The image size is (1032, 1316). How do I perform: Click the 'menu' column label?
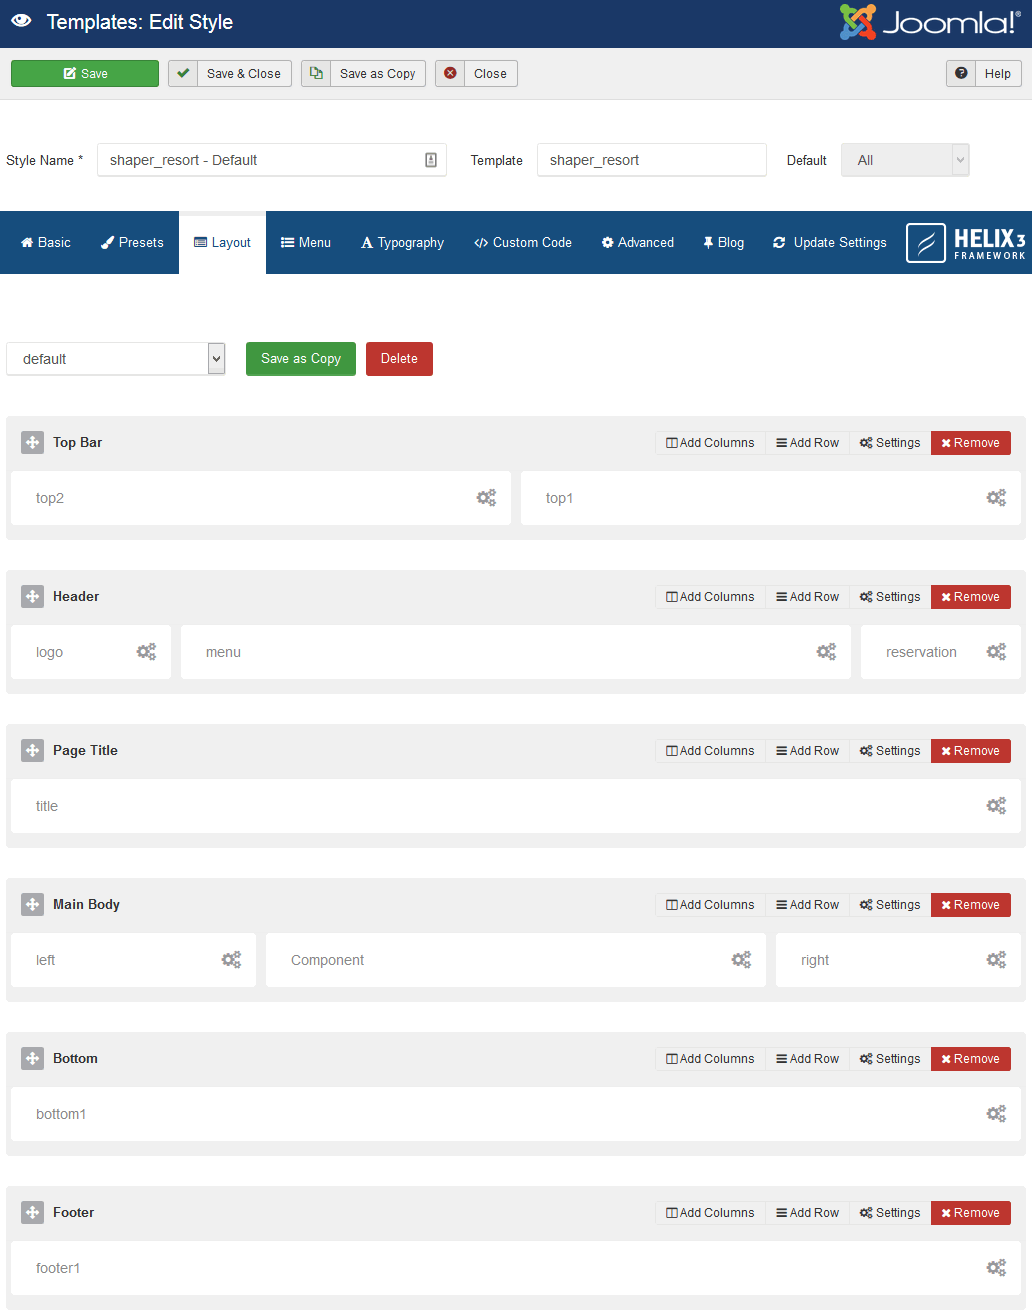click(x=223, y=652)
